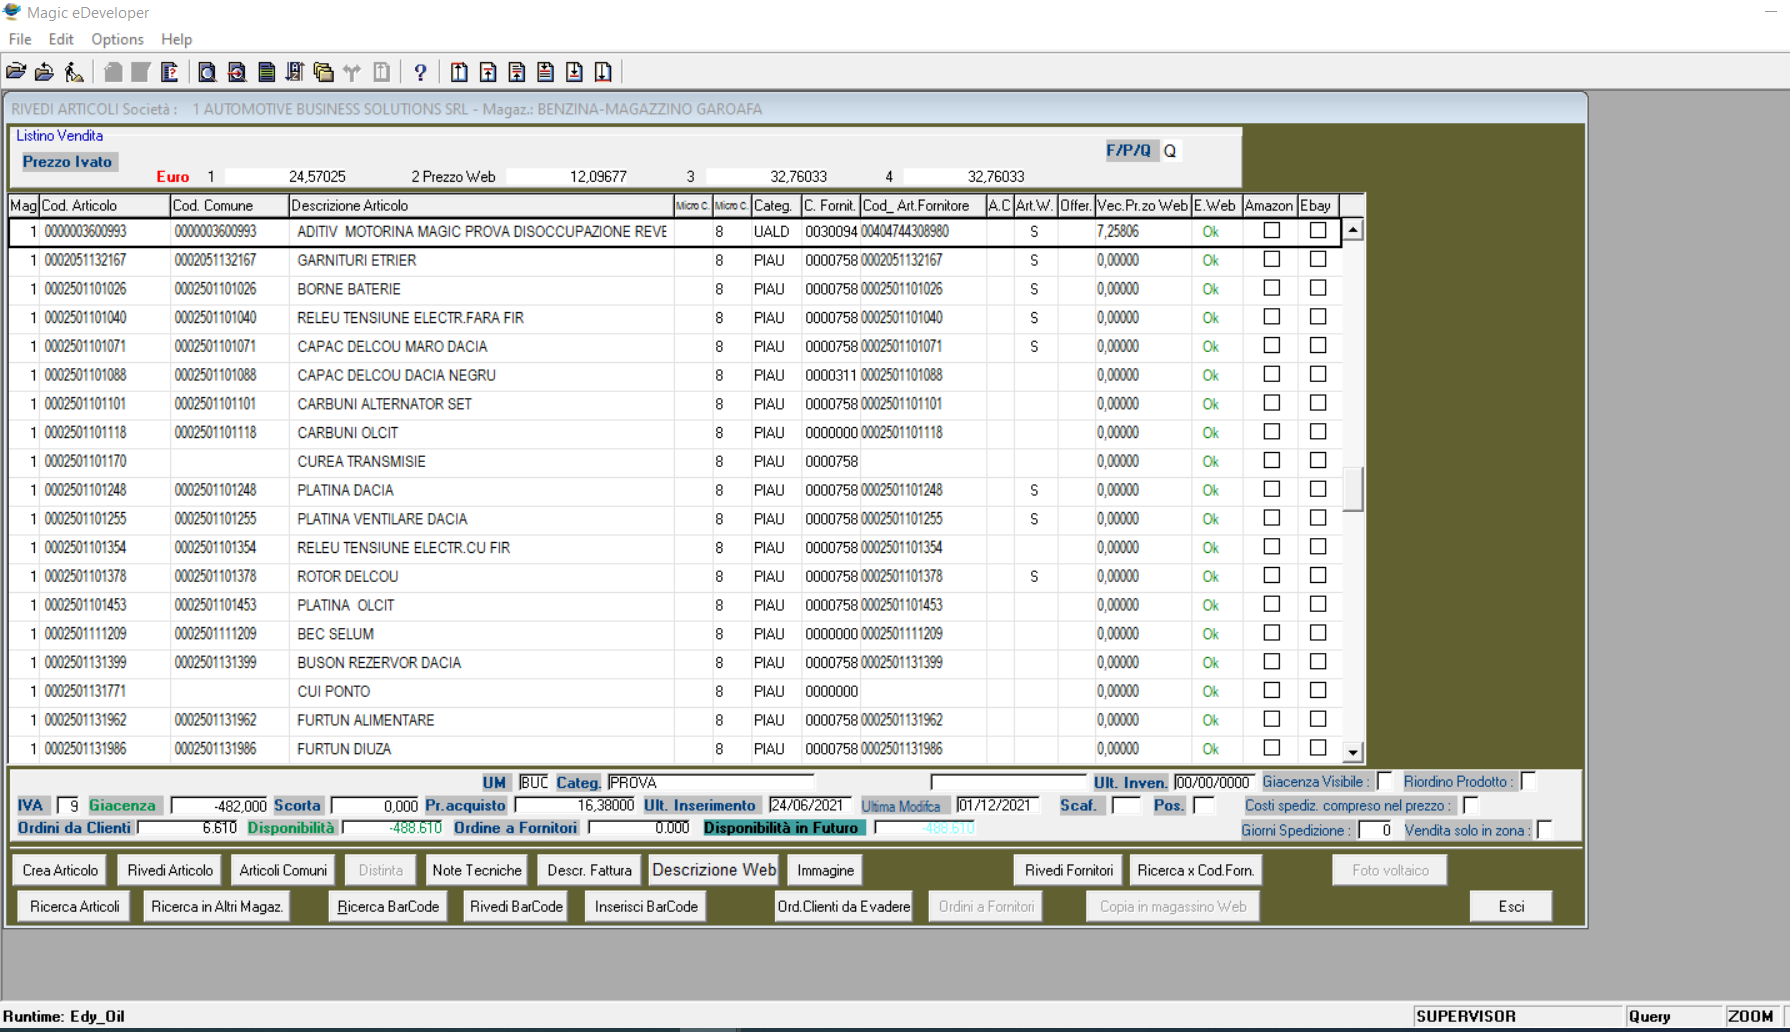Click the Cod. Articolo column header

pyautogui.click(x=104, y=205)
